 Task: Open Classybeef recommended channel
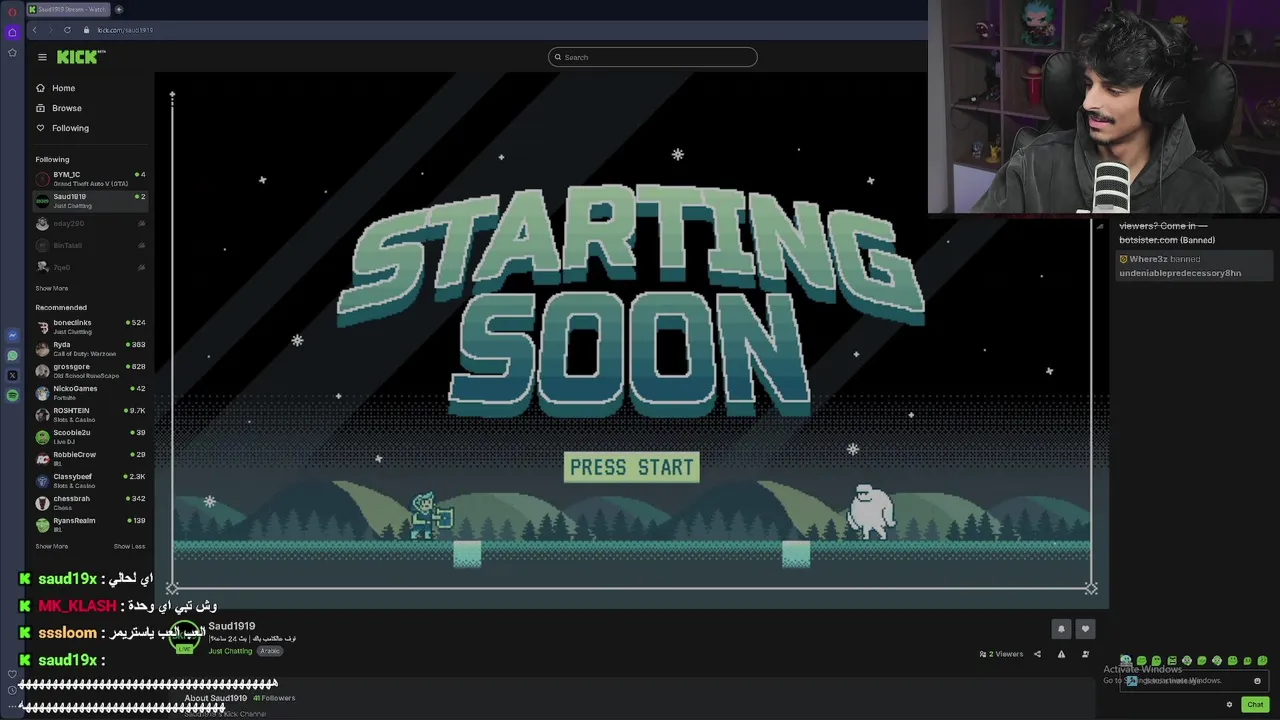point(90,481)
